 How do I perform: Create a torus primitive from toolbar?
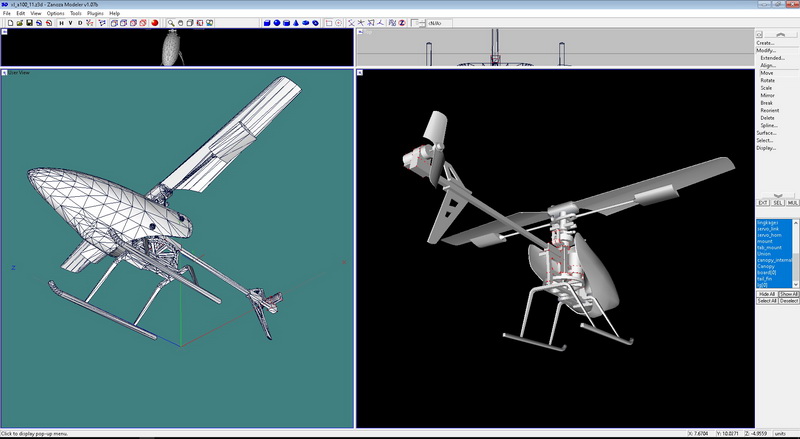[316, 21]
